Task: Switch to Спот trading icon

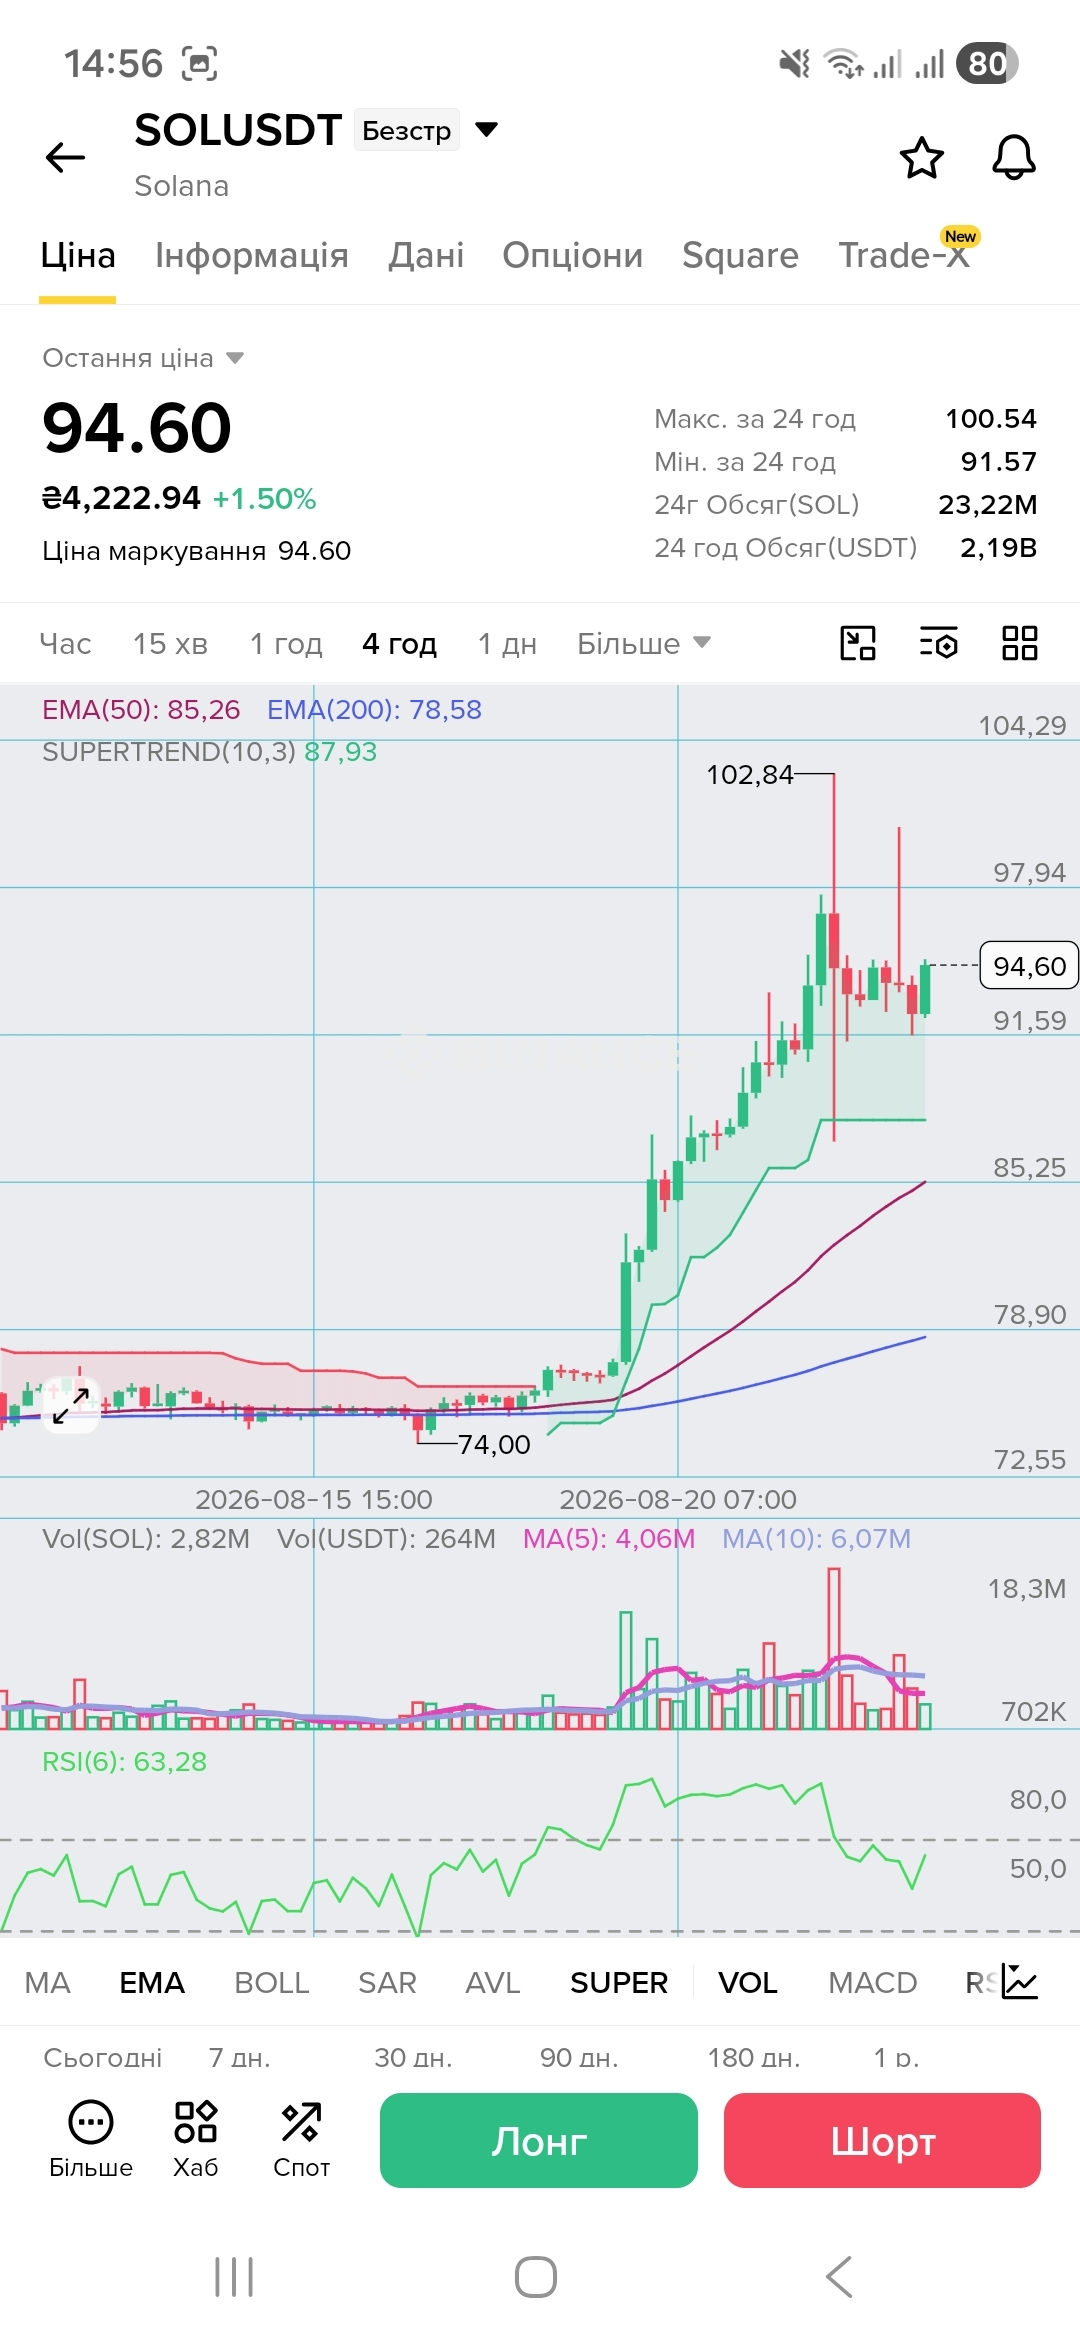Action: click(x=301, y=2139)
